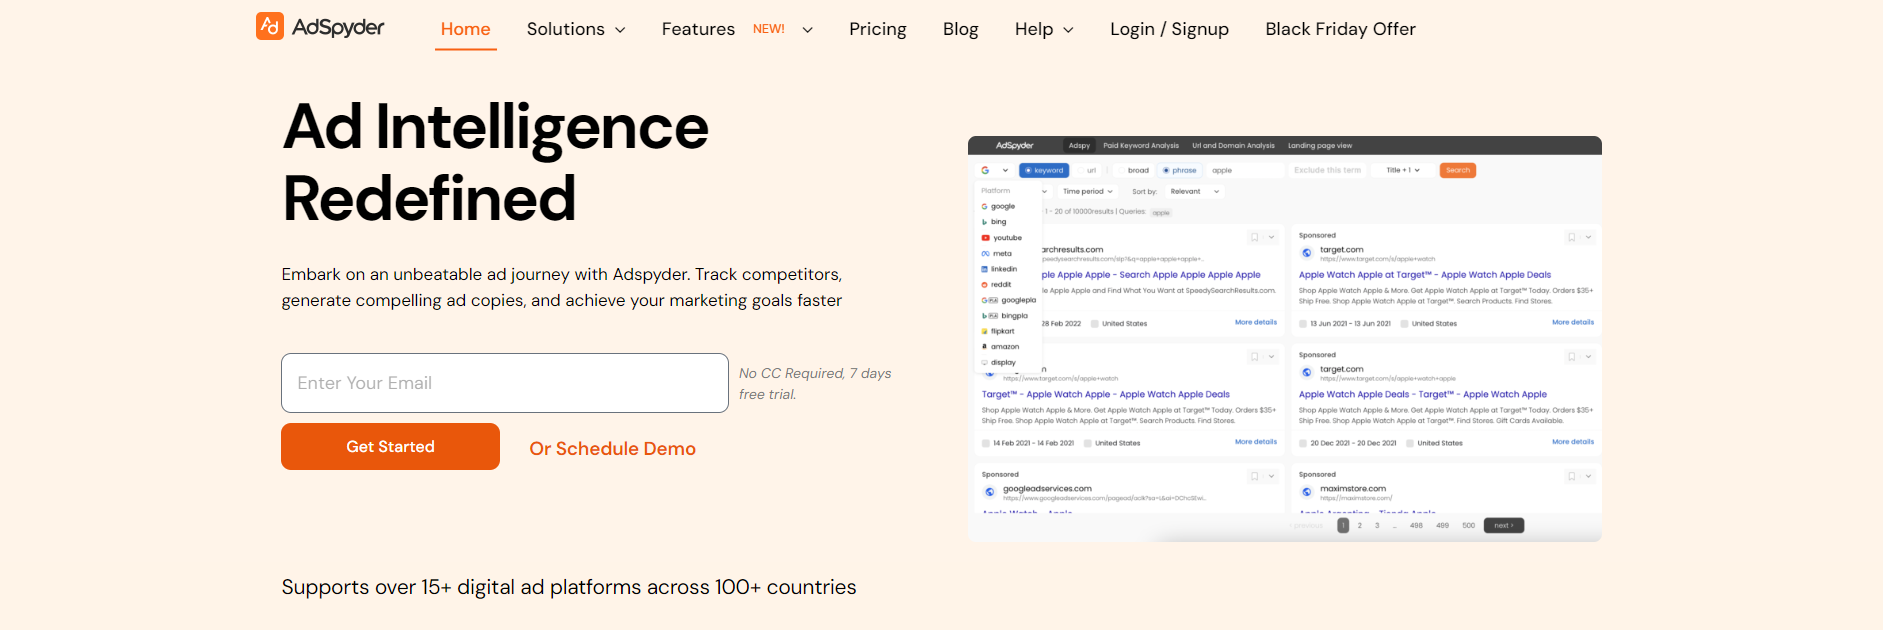Click the globe icon next to googleadservices.com

pyautogui.click(x=990, y=492)
